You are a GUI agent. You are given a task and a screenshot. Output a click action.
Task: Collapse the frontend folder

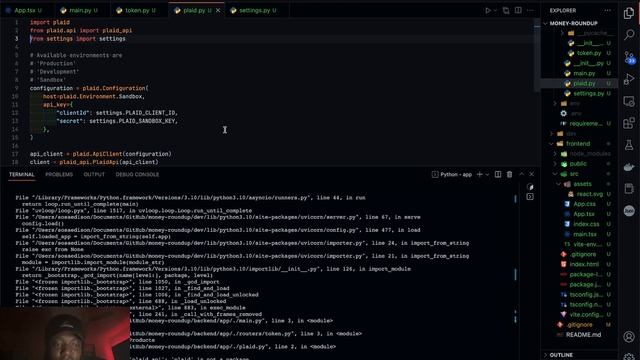tap(551, 144)
